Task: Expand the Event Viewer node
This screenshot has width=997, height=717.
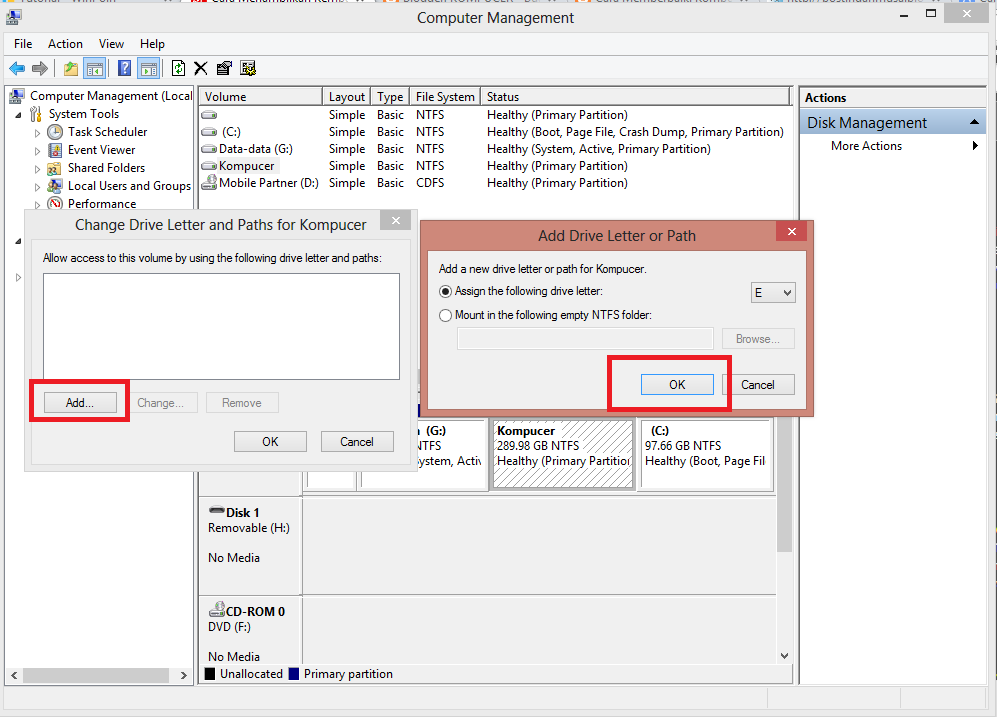Action: click(38, 151)
